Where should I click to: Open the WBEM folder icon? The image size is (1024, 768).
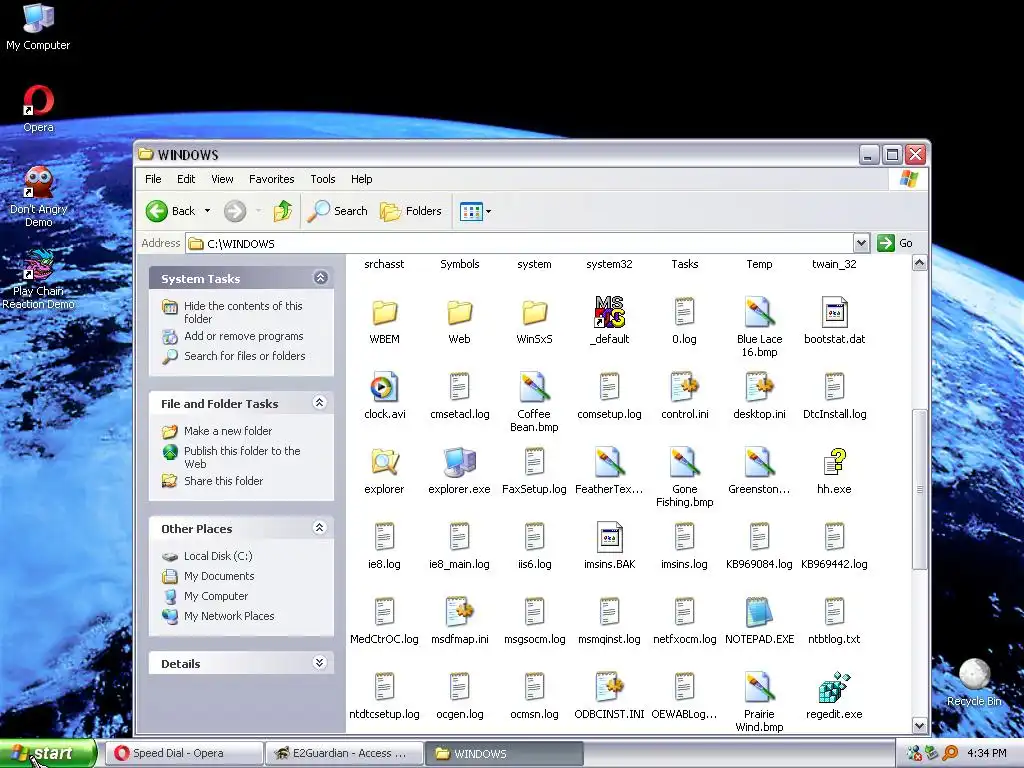(384, 313)
